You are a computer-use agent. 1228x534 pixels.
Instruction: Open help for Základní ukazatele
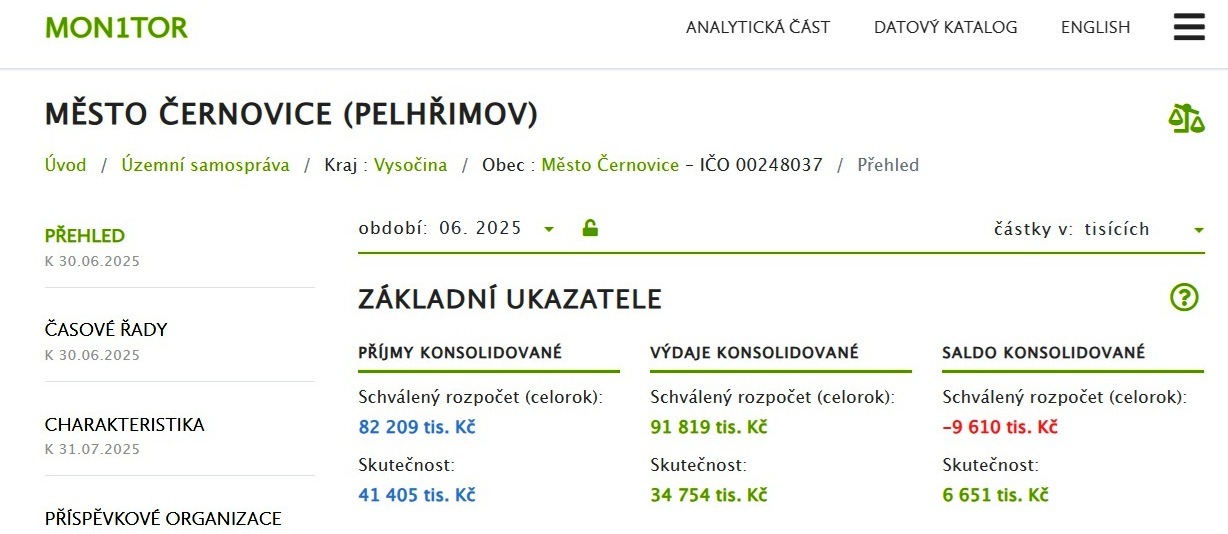[x=1184, y=297]
